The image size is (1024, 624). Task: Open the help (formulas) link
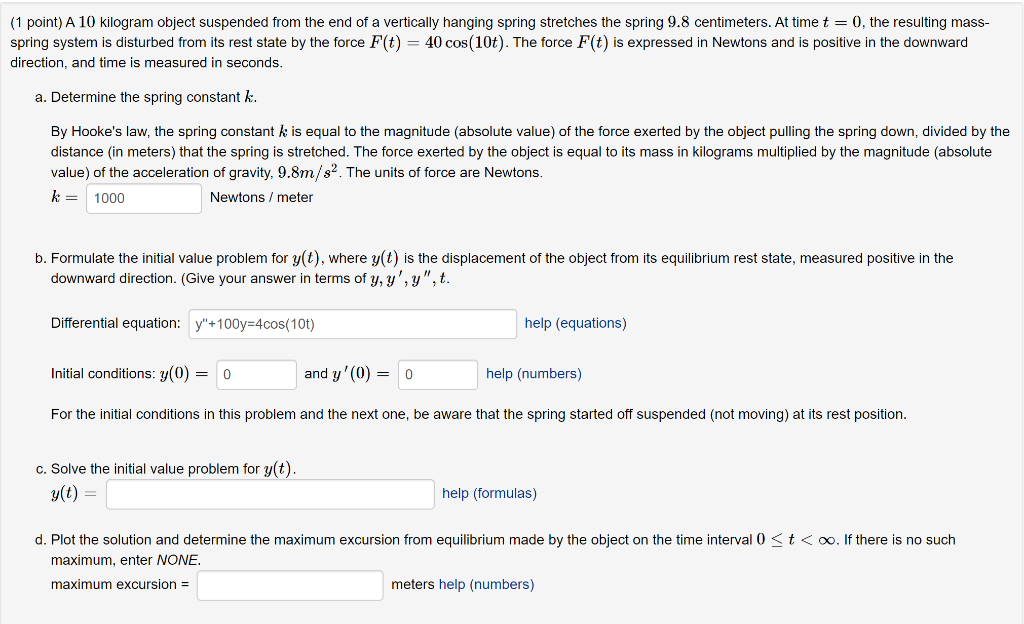[x=489, y=493]
